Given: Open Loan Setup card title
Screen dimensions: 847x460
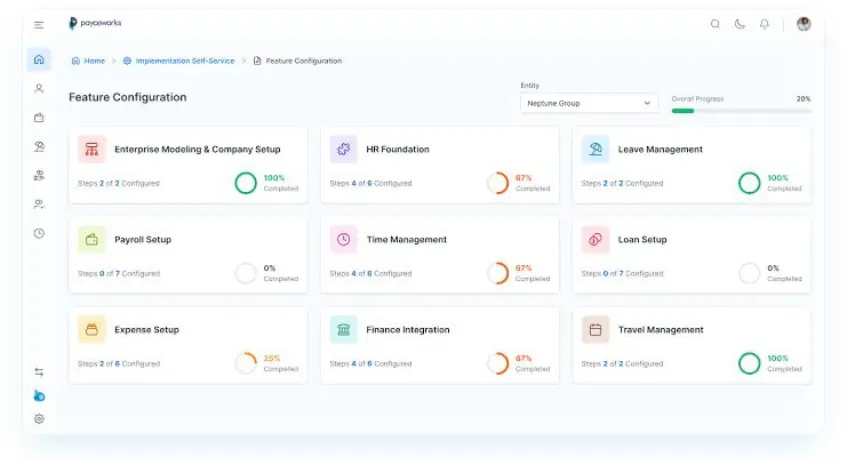Looking at the screenshot, I should (x=642, y=239).
